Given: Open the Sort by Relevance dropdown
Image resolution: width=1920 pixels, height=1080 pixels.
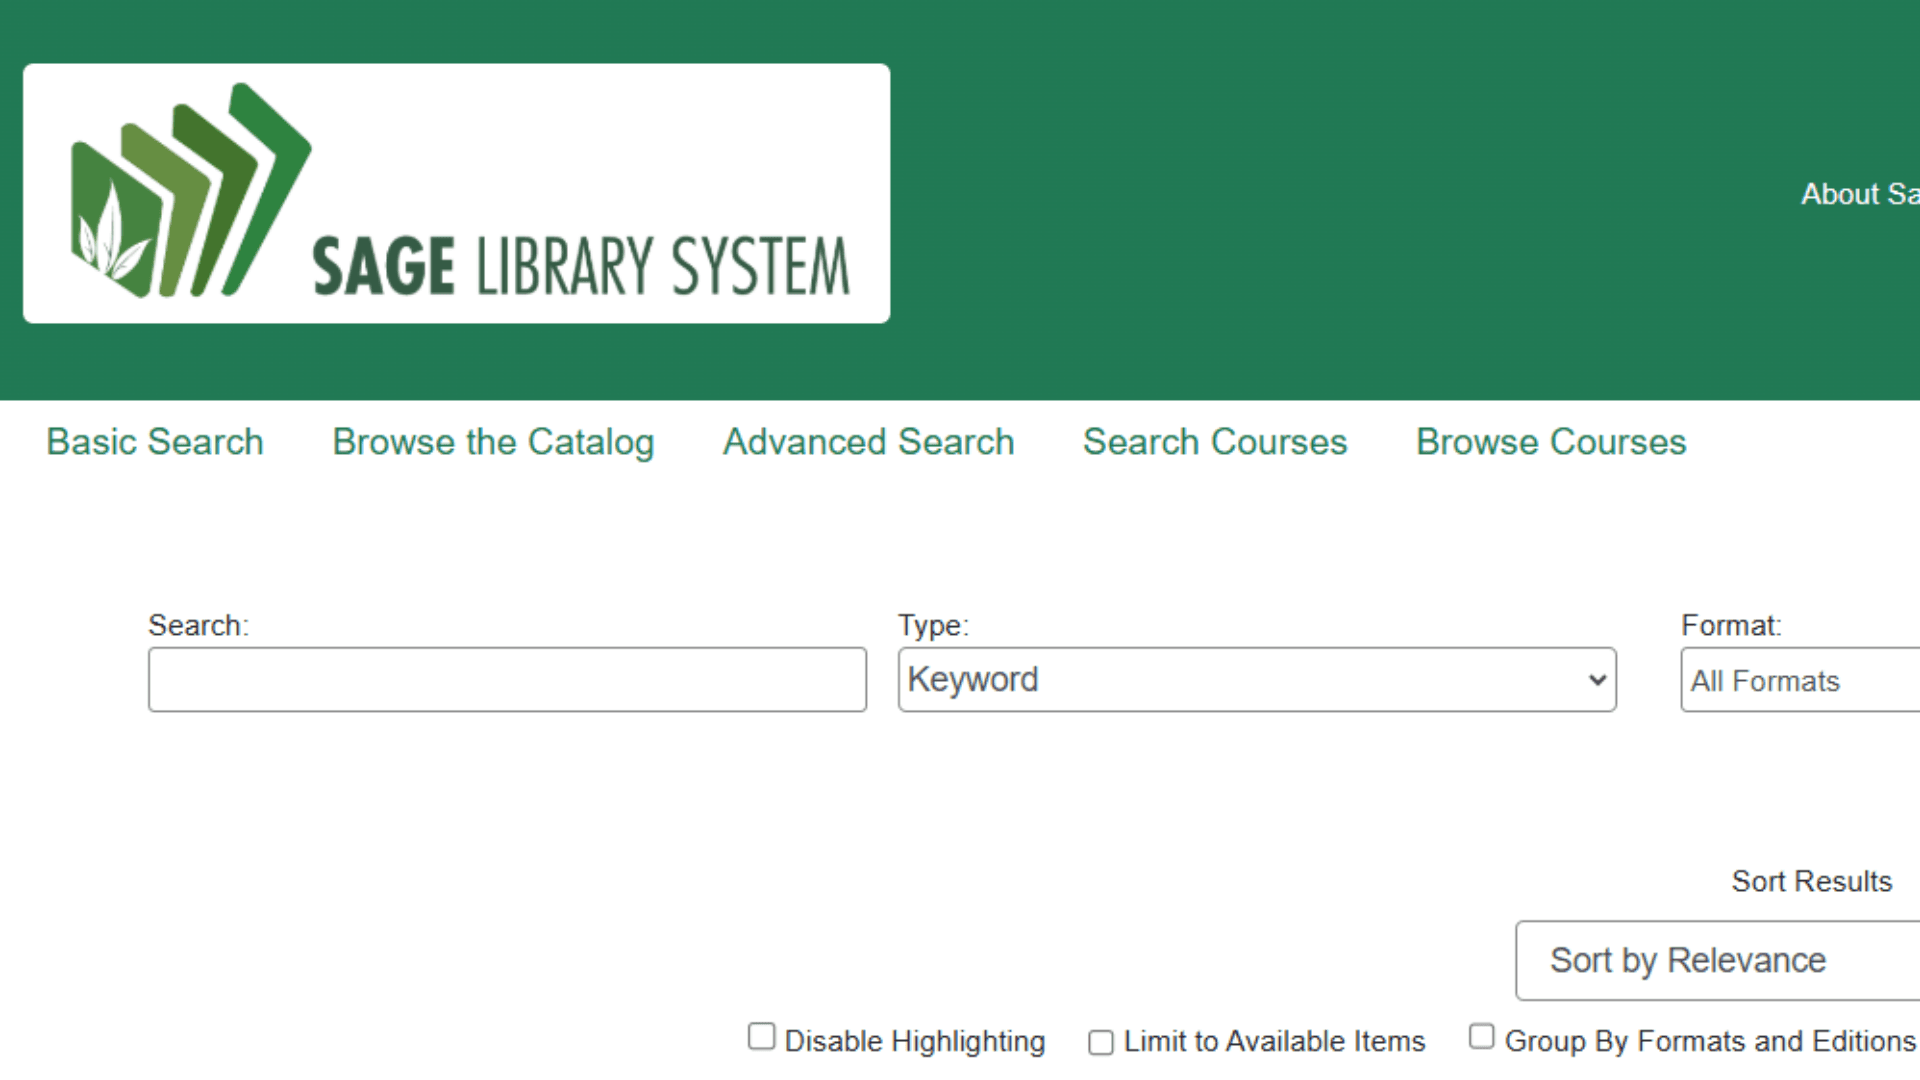Looking at the screenshot, I should tap(1718, 960).
